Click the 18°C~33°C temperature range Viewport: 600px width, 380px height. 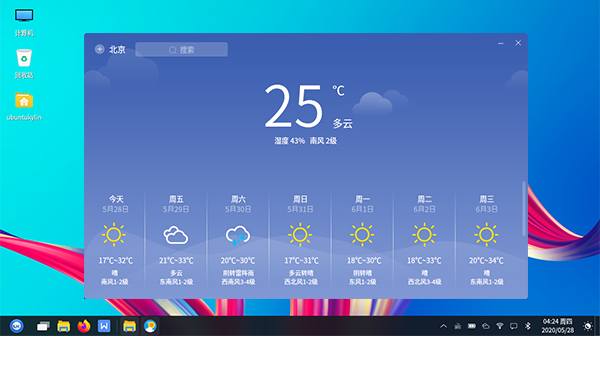(x=424, y=261)
